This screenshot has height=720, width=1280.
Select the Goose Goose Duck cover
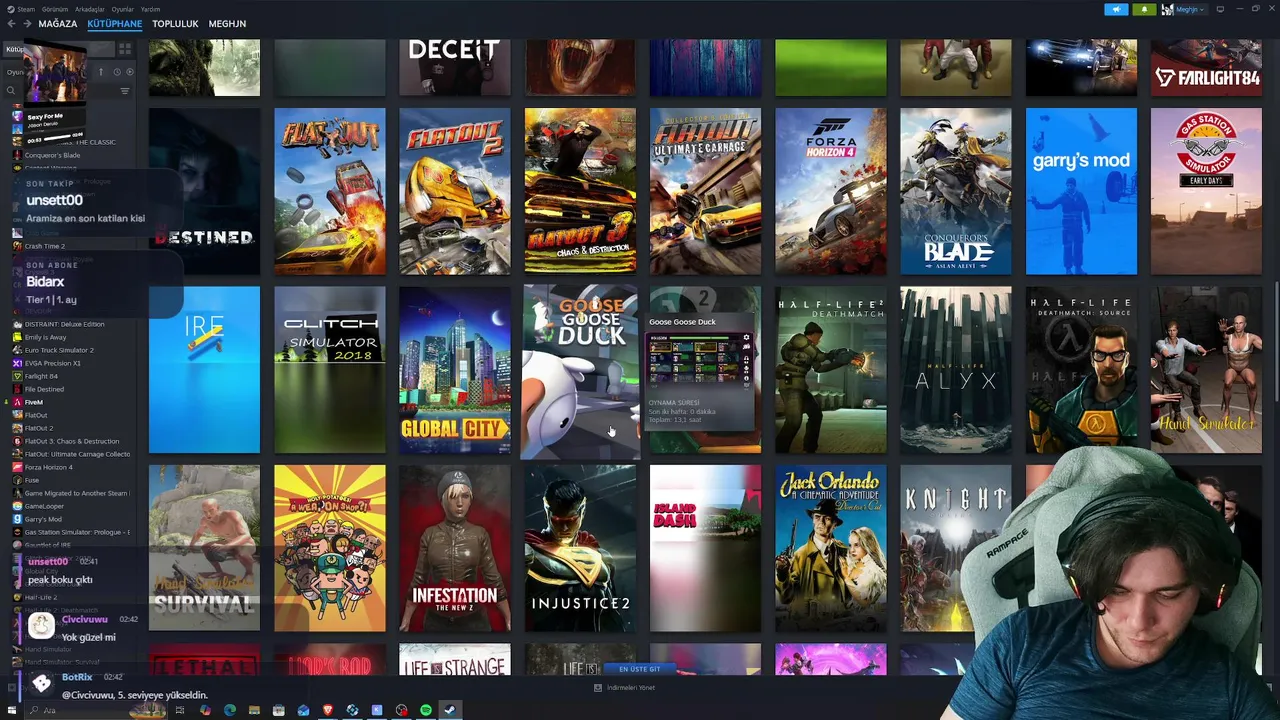580,370
